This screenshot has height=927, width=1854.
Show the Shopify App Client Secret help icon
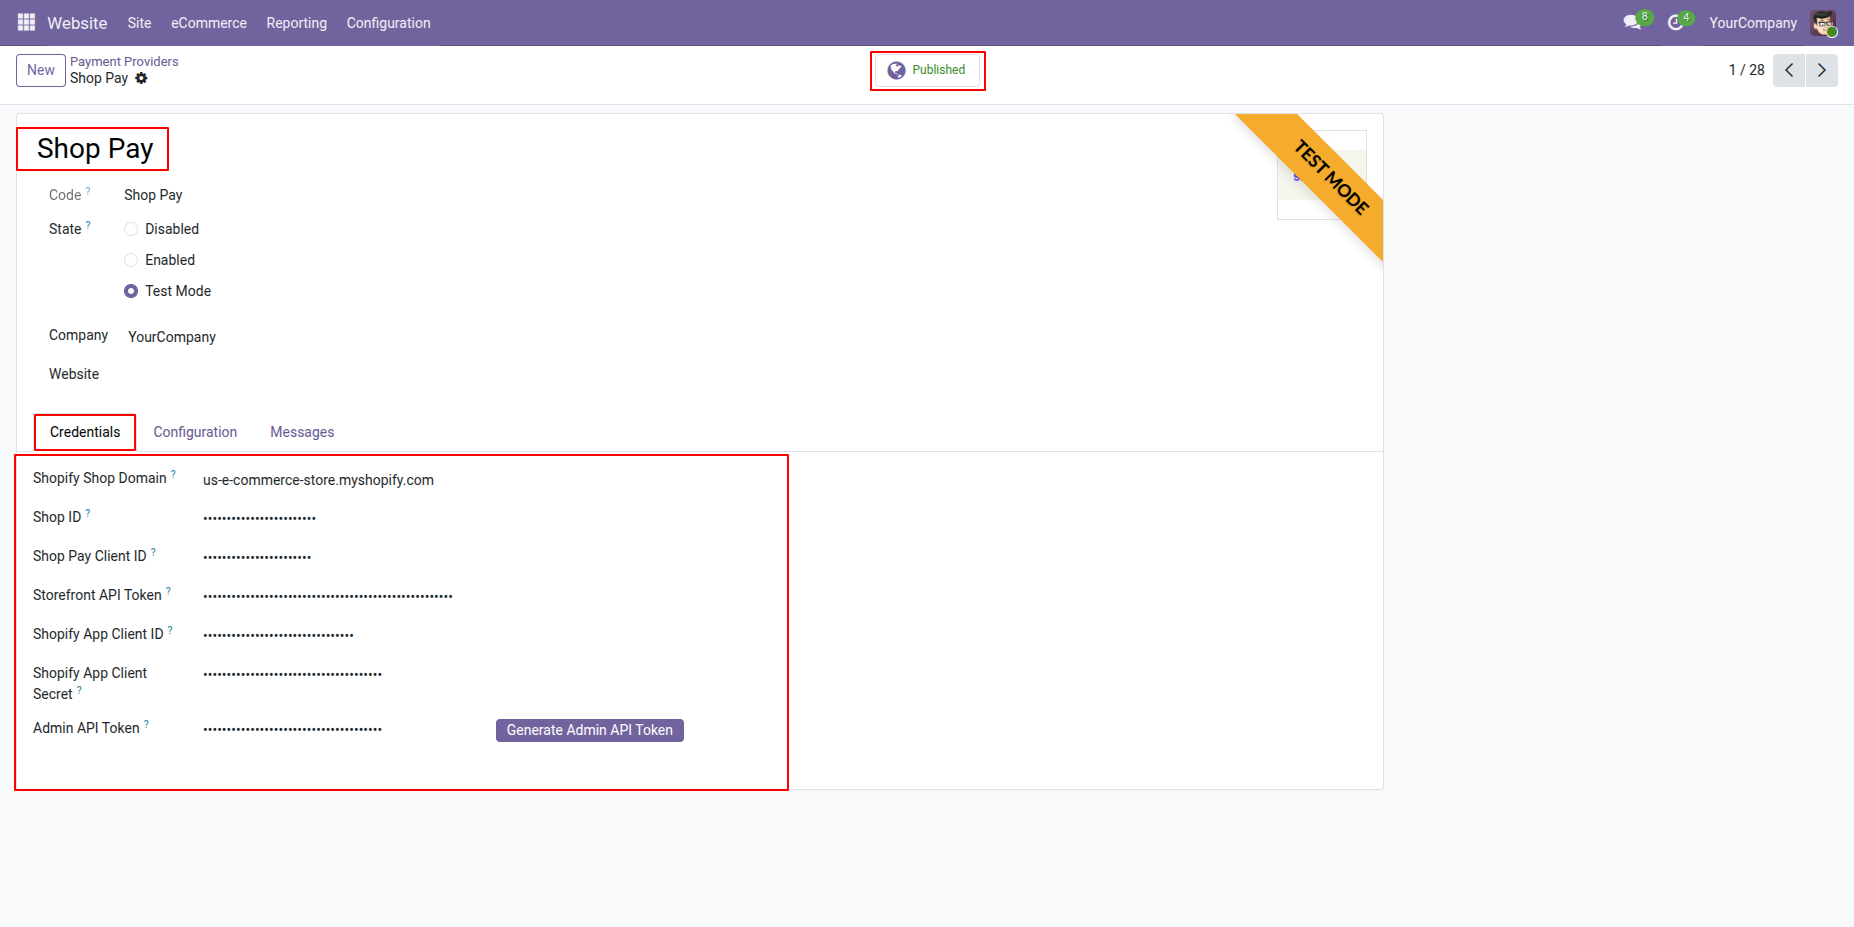tap(79, 689)
